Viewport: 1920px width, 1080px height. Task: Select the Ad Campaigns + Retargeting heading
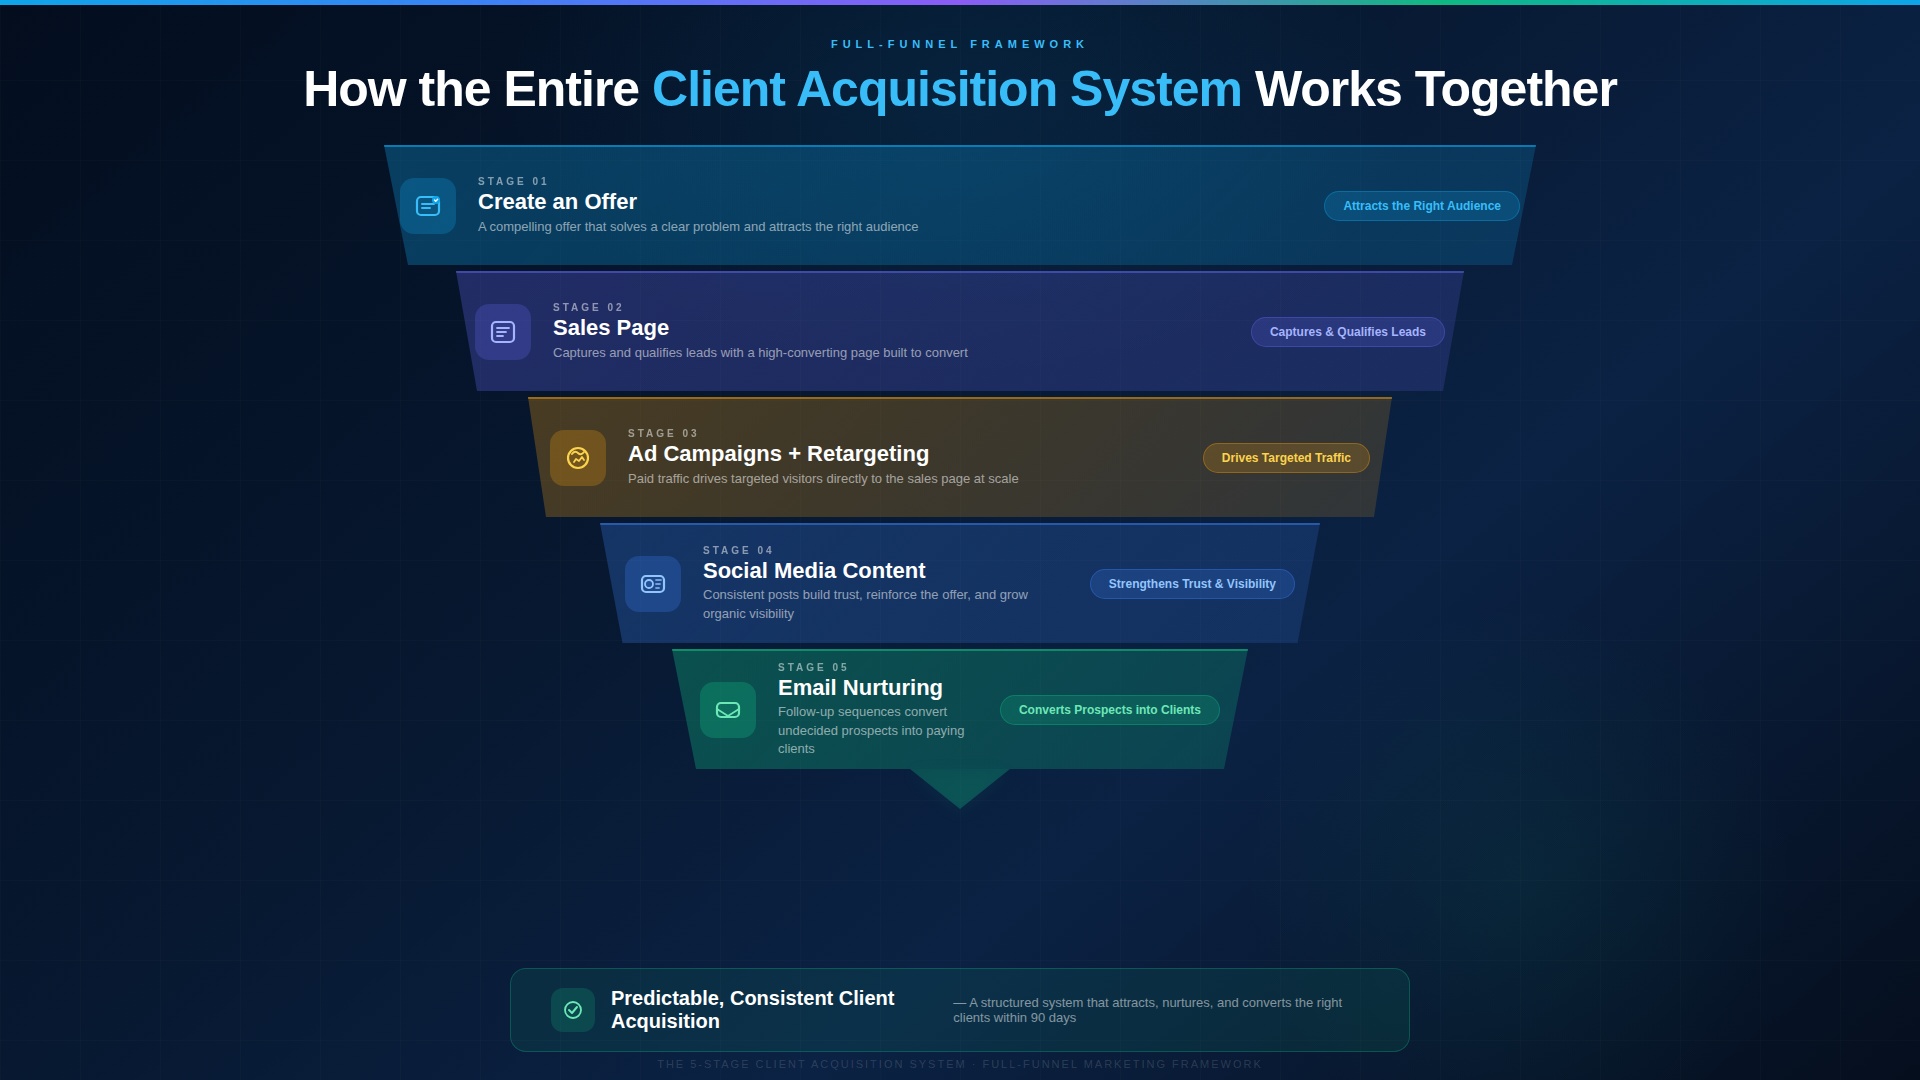pos(778,454)
